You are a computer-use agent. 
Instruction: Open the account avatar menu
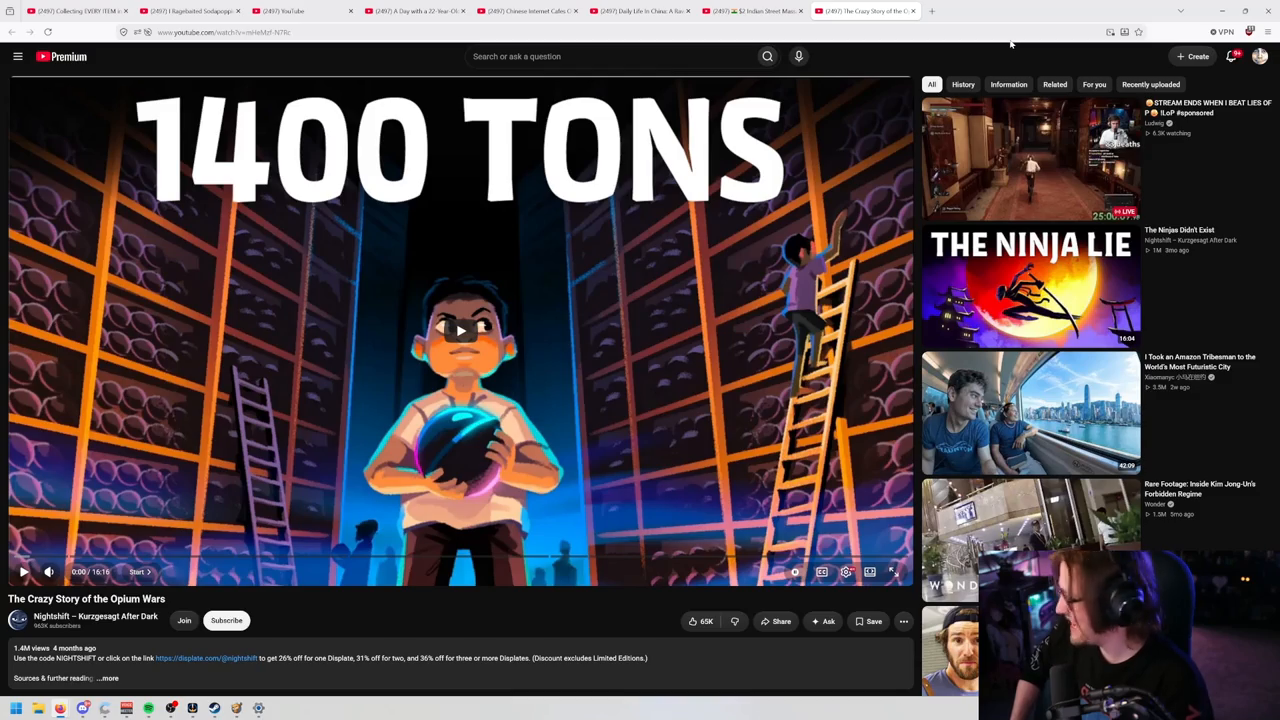[x=1259, y=56]
